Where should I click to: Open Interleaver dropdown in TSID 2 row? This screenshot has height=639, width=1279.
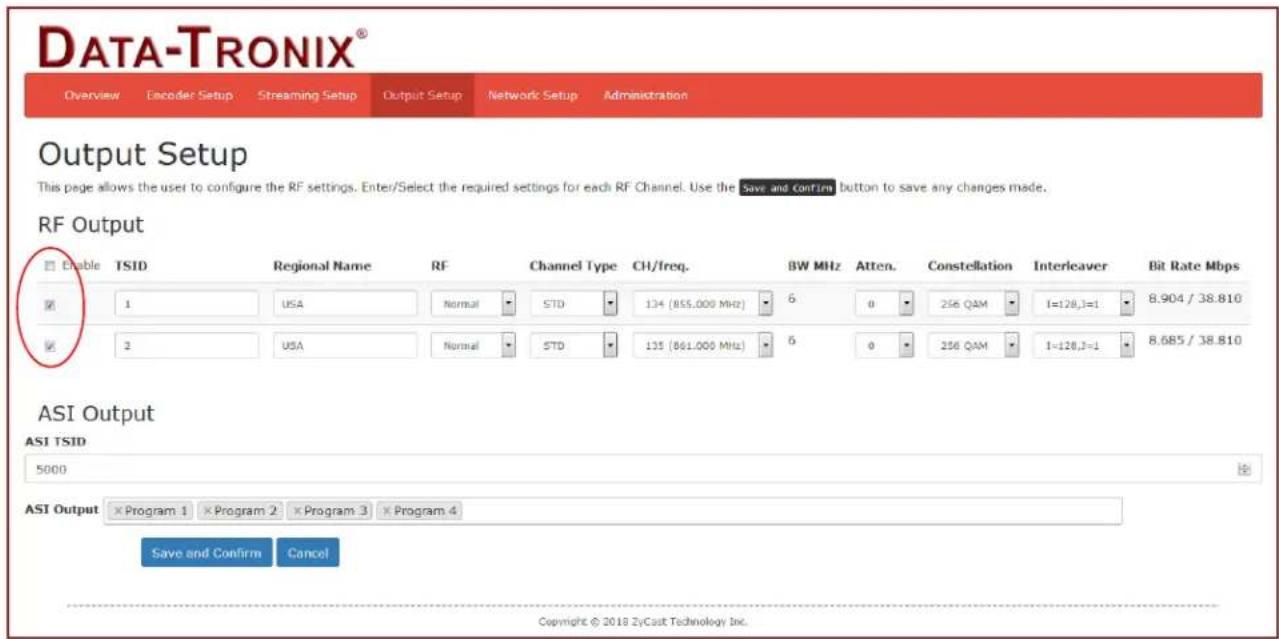click(1084, 345)
